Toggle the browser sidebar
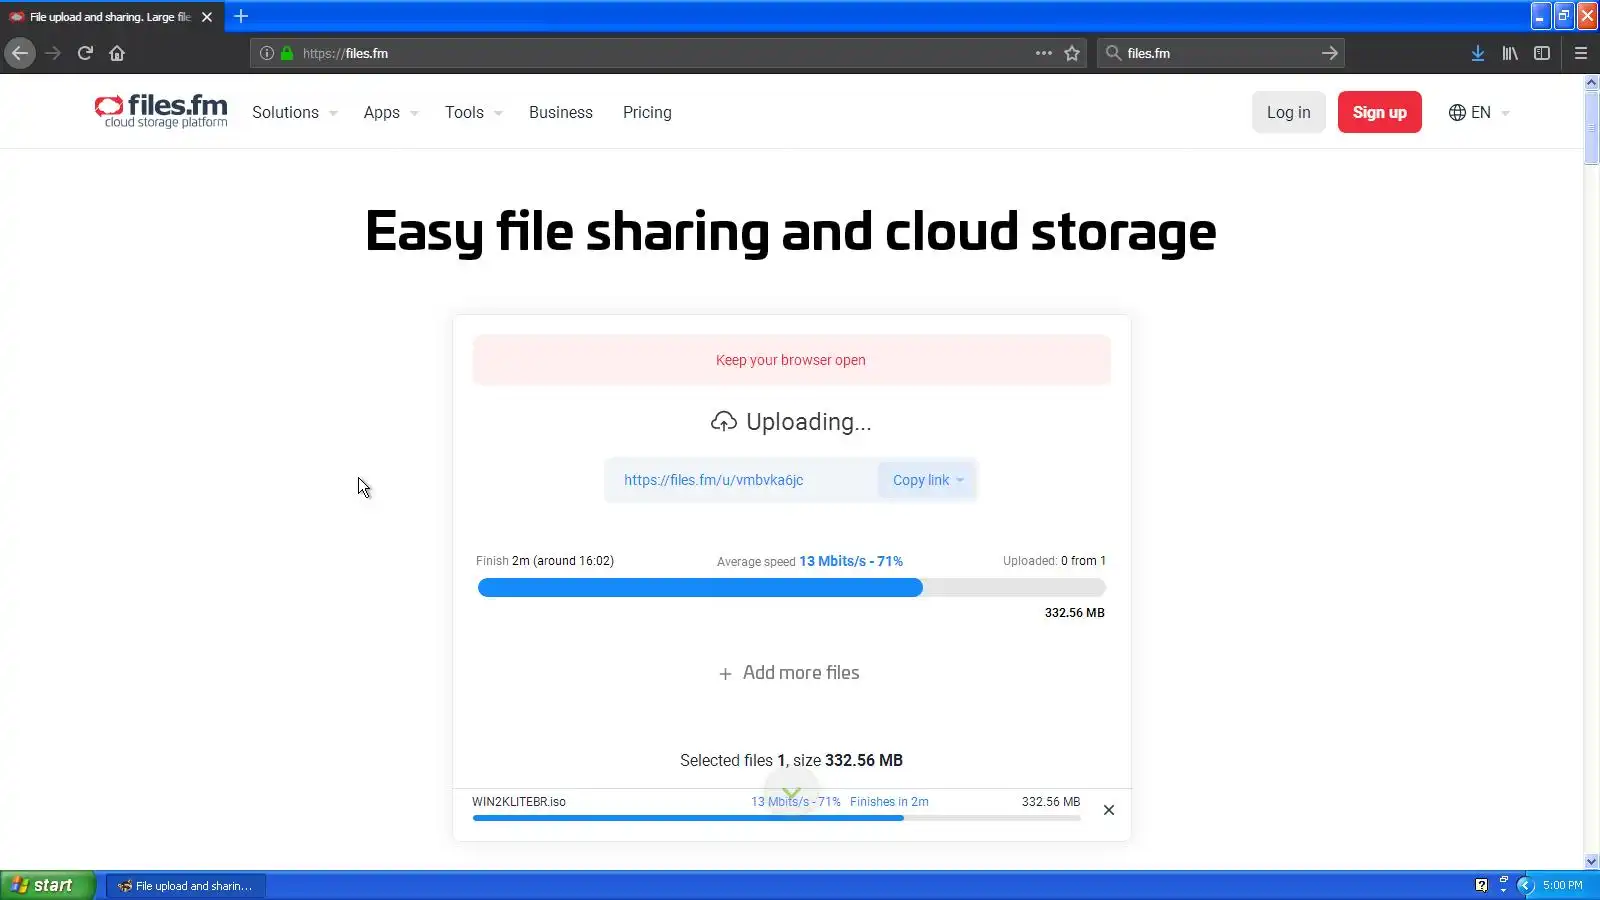Viewport: 1600px width, 900px height. [1542, 53]
